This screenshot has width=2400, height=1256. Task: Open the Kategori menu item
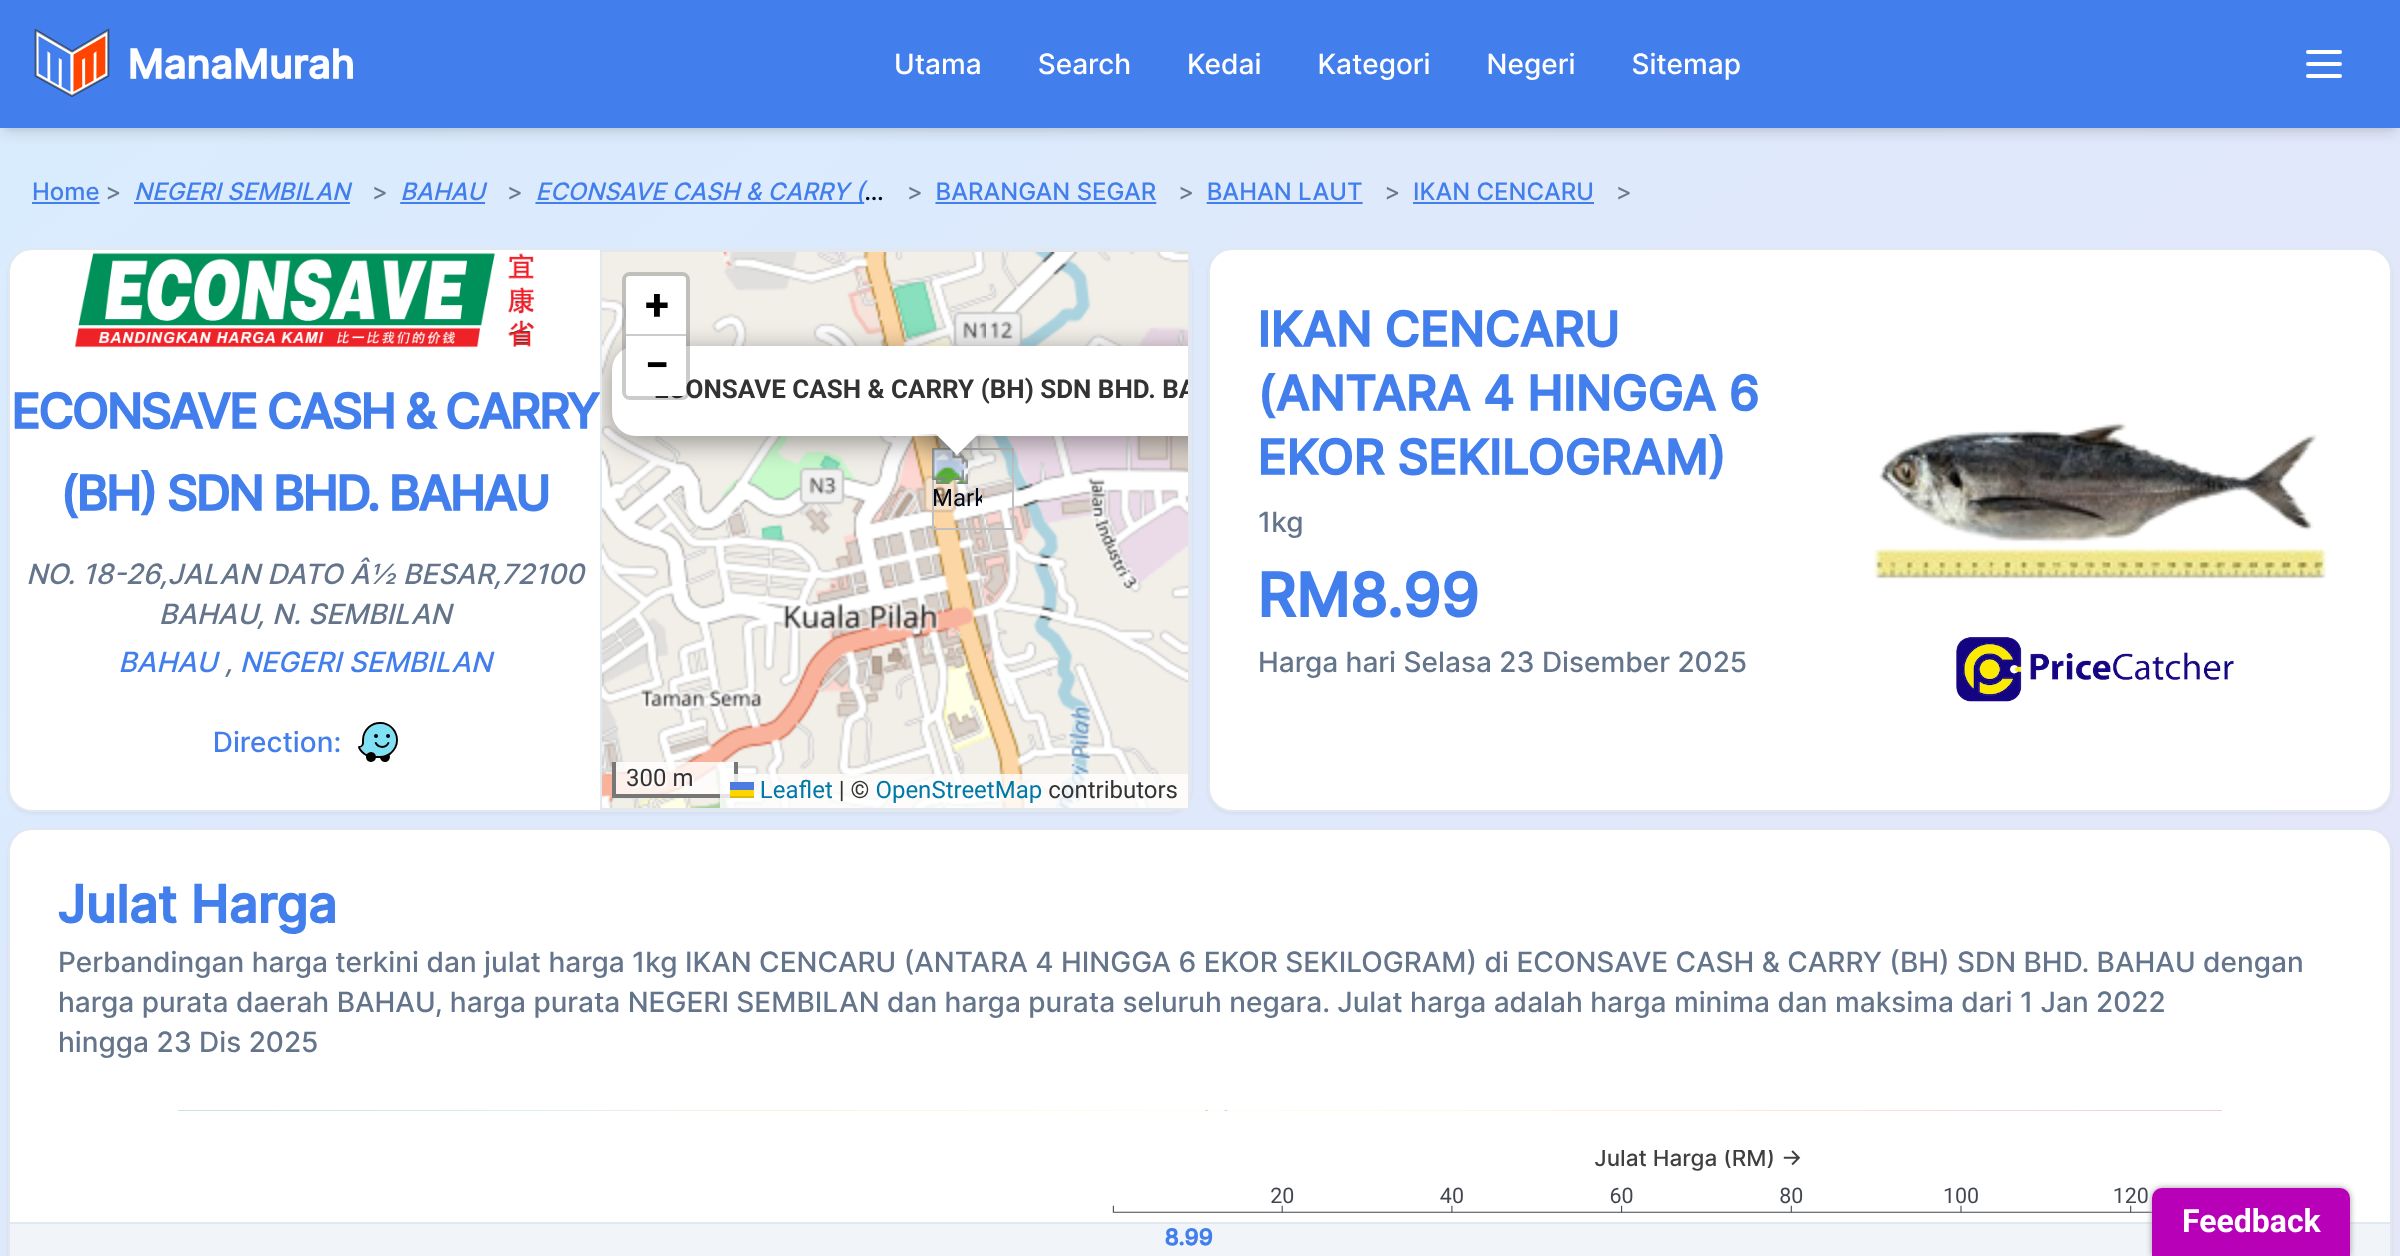(1373, 64)
